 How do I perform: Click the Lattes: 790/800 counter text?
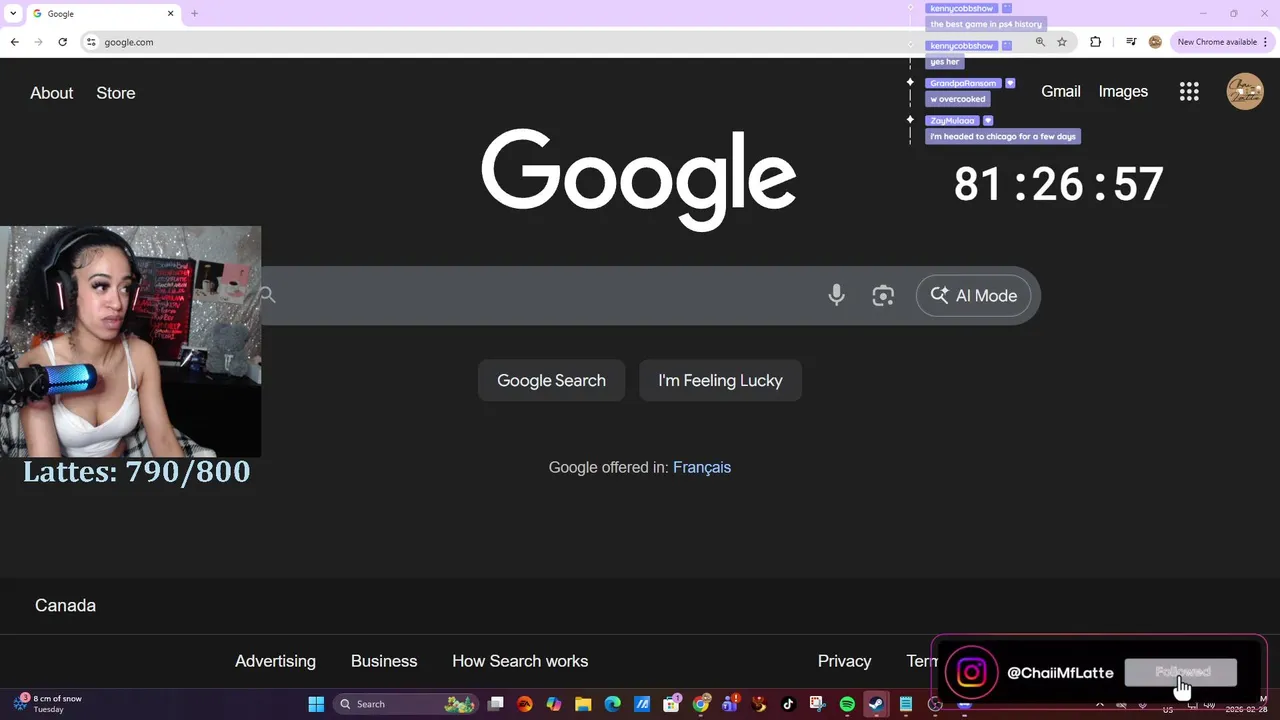pos(137,472)
